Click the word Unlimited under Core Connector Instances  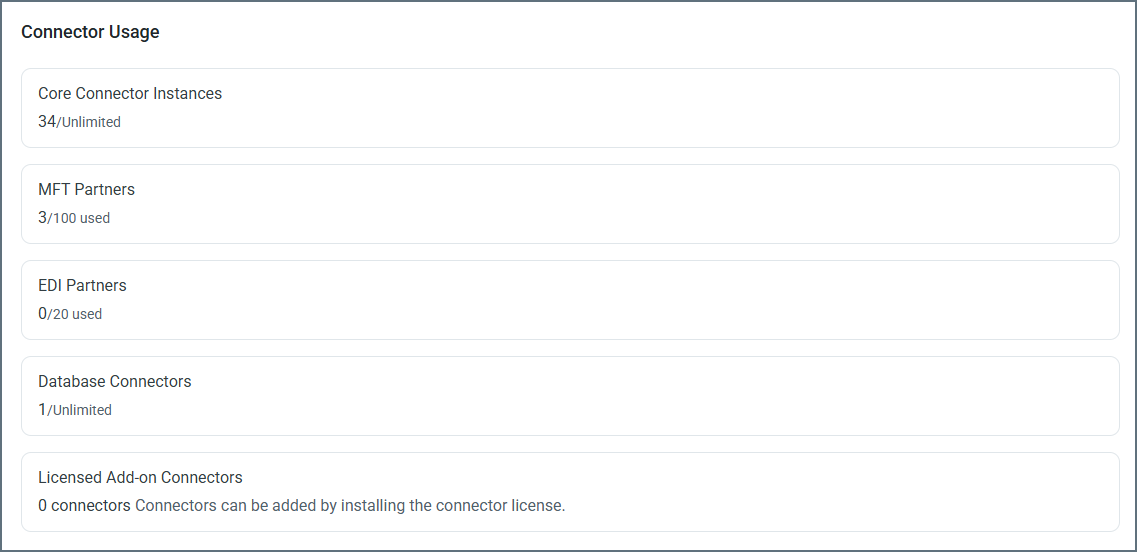pos(91,122)
